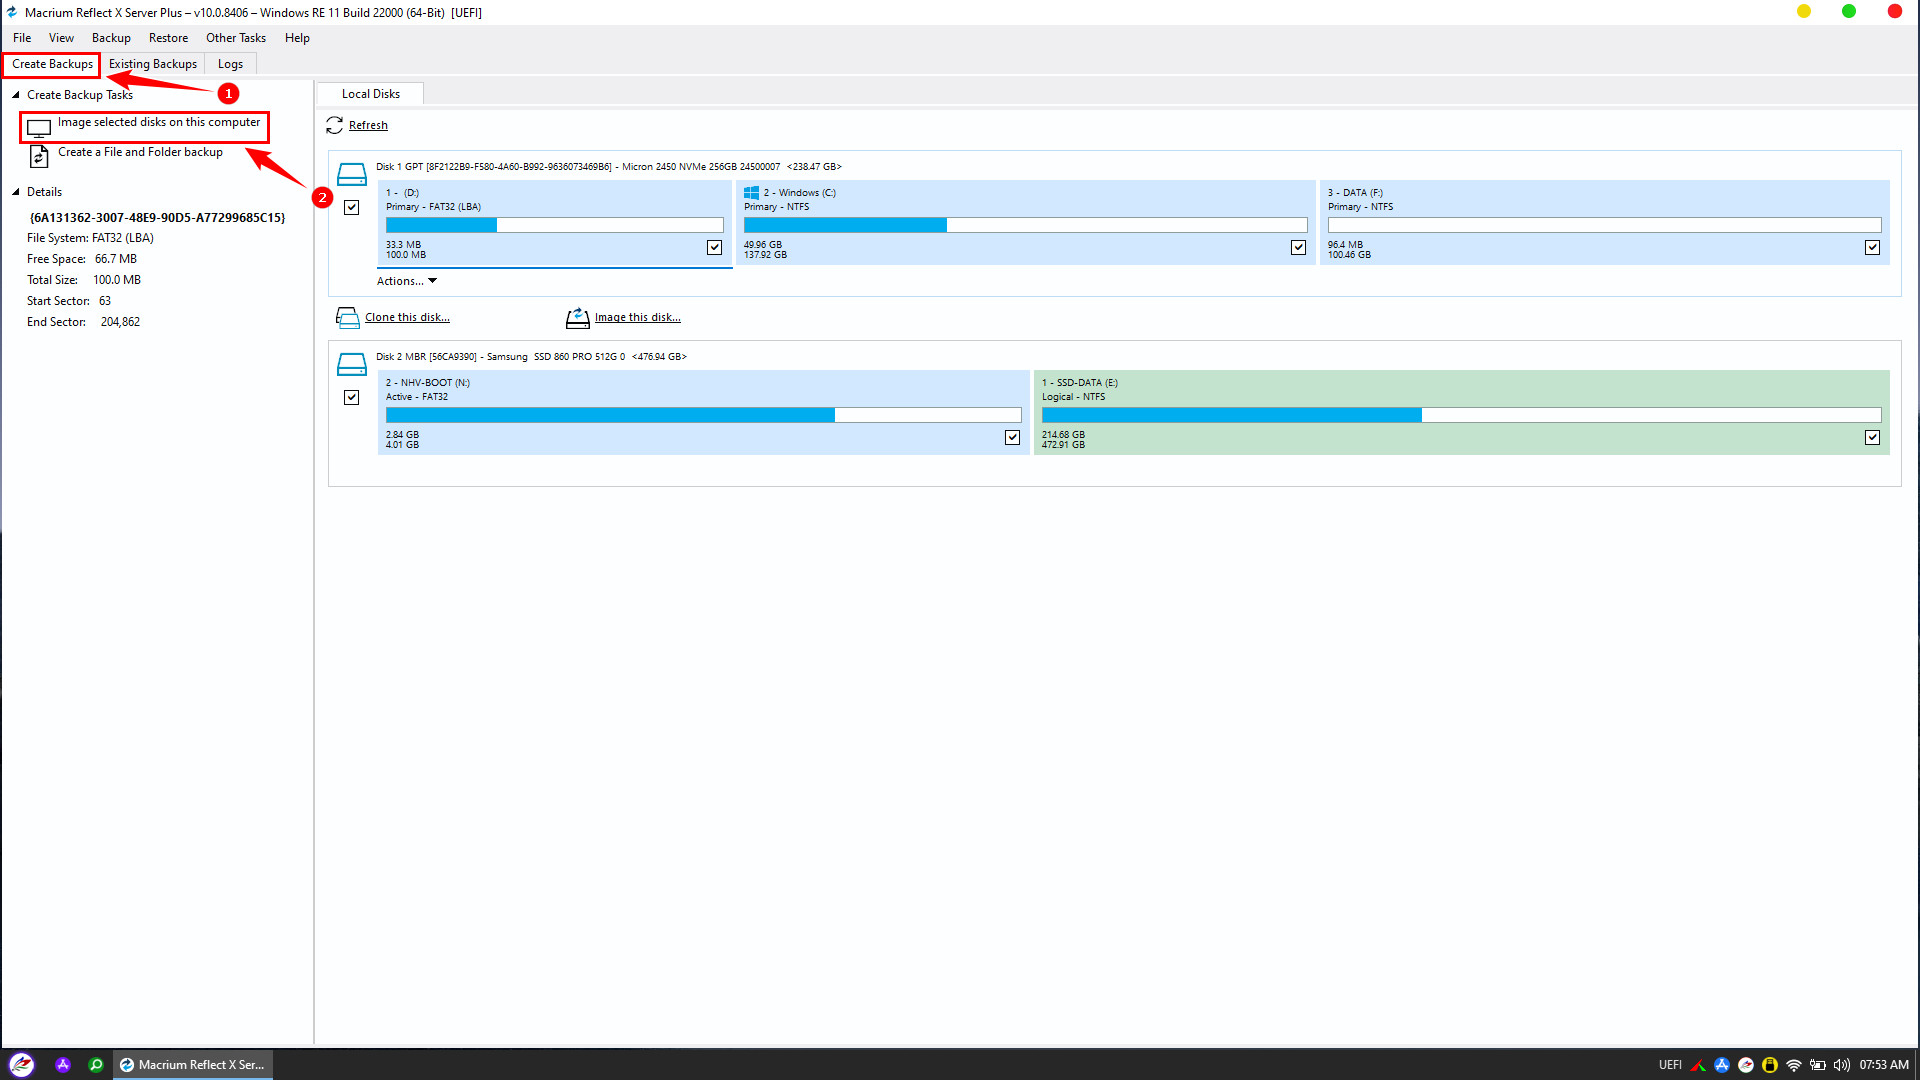1920x1080 pixels.
Task: Click the file and folder backup icon
Action: (x=39, y=156)
